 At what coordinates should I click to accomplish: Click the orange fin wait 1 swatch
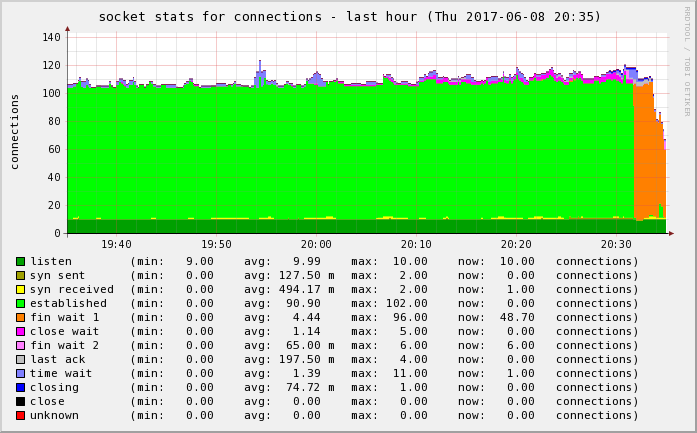point(20,317)
